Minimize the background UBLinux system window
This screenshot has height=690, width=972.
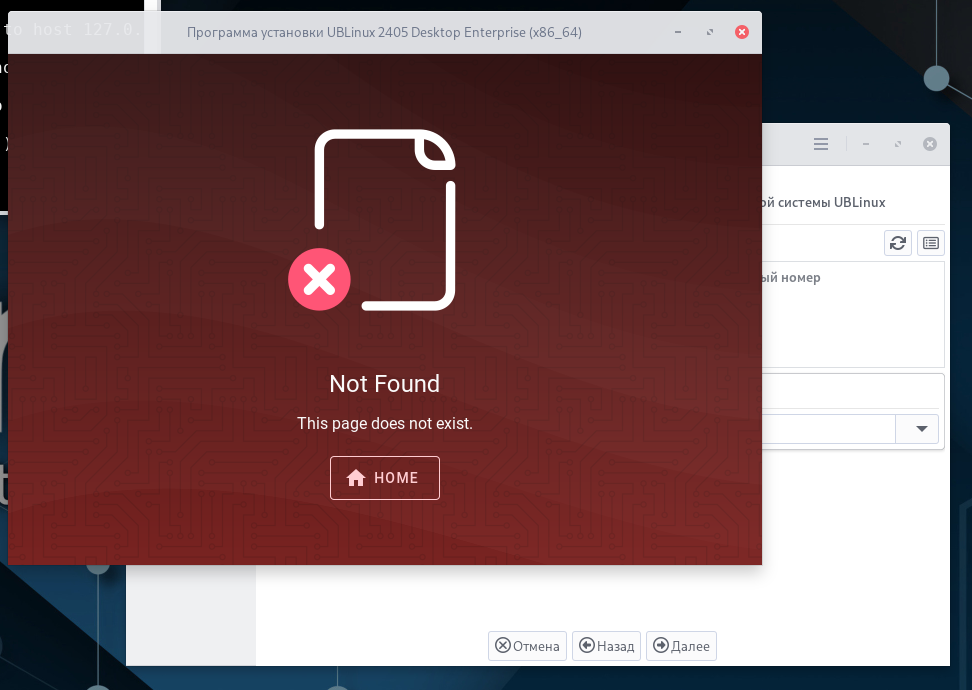pos(866,144)
